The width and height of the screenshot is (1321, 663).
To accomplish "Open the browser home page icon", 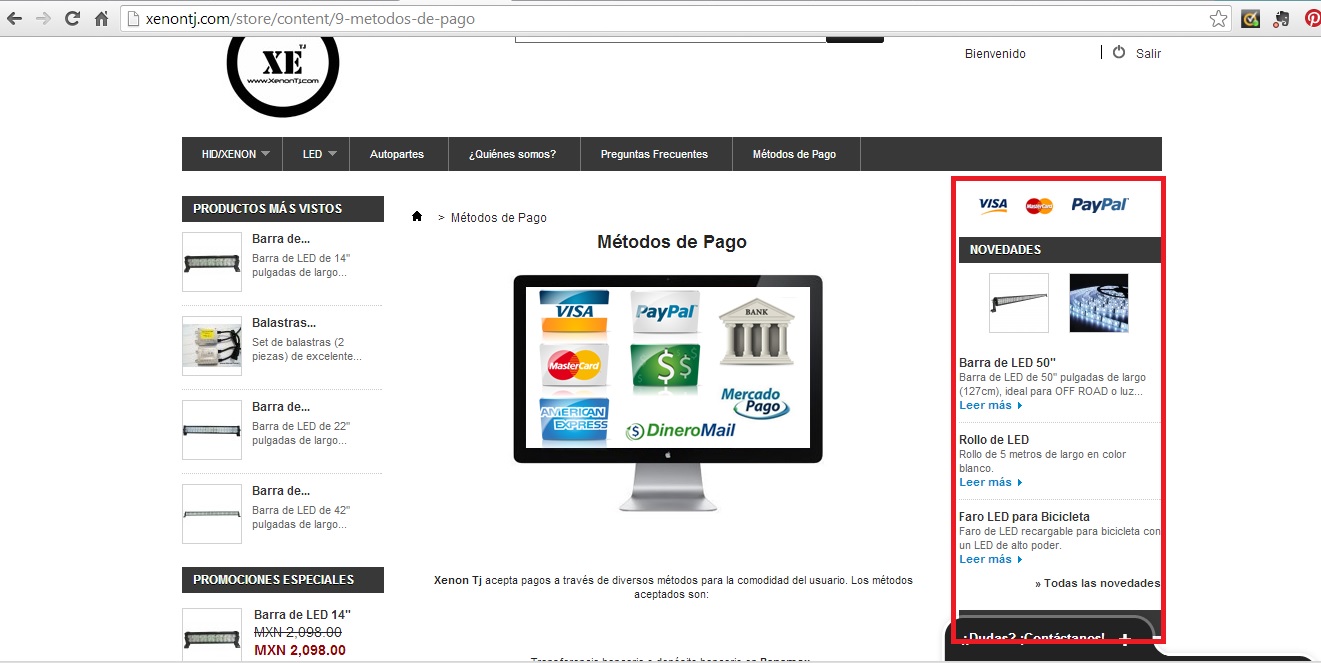I will point(101,19).
